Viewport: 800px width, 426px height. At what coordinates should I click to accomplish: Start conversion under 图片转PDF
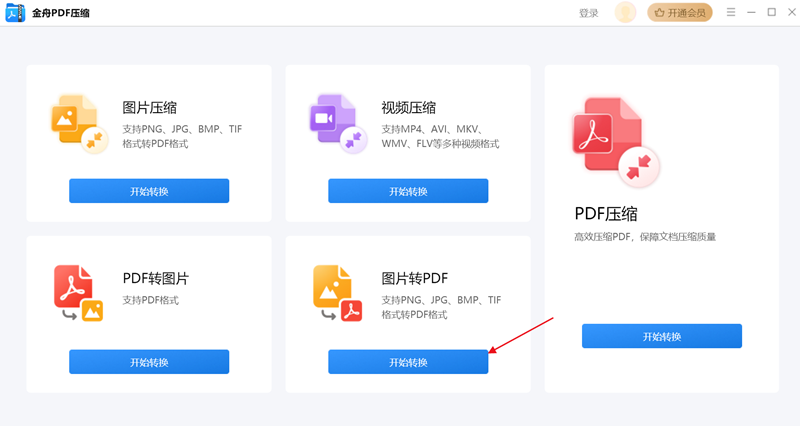(408, 362)
